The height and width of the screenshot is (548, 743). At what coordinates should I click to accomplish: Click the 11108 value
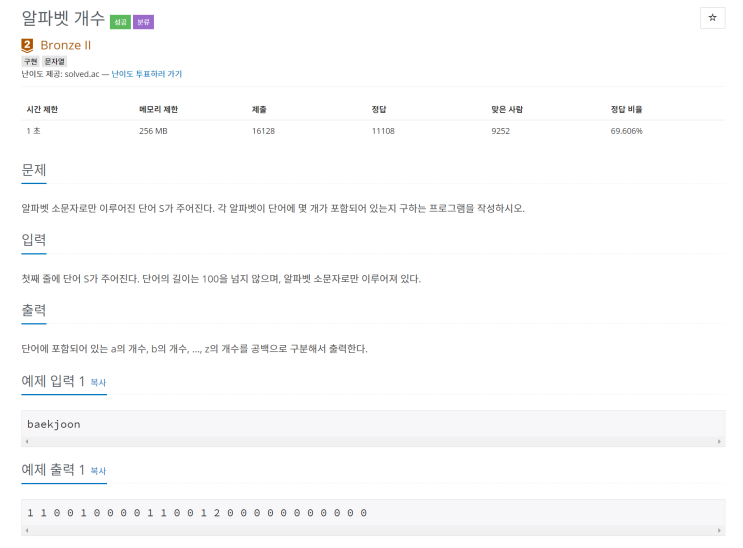(x=383, y=131)
